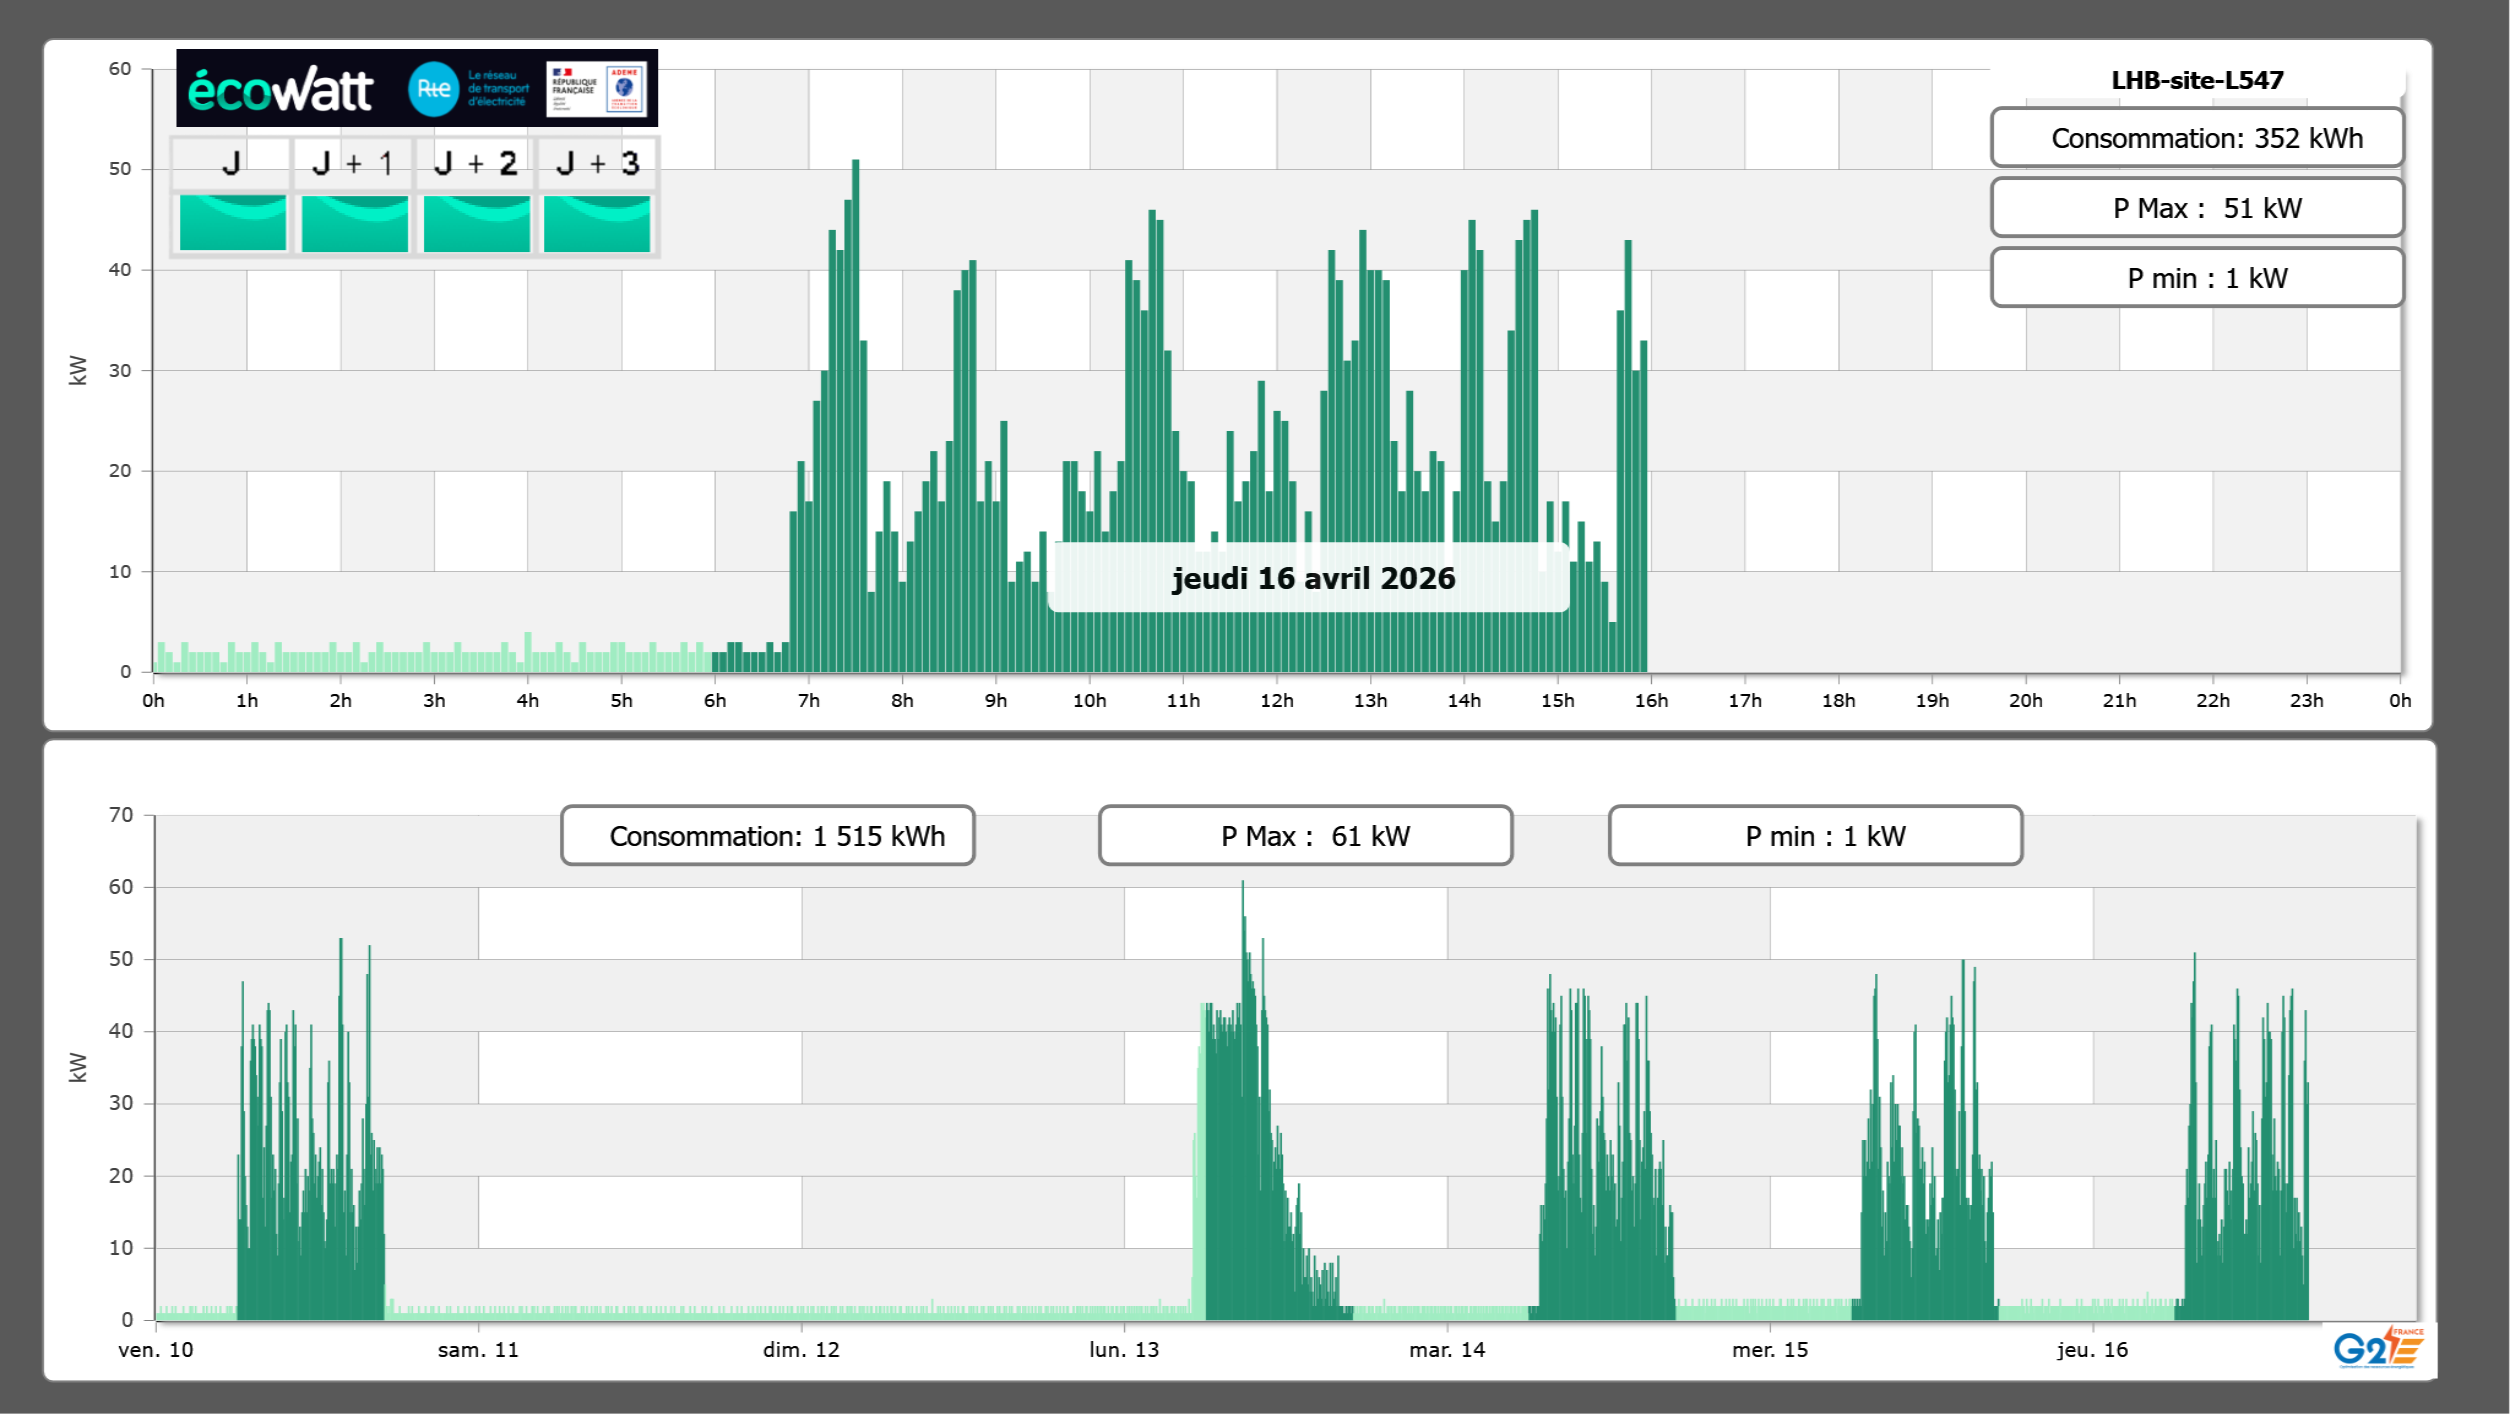Click the weekly P min : 1 kW box
The height and width of the screenshot is (1415, 2511).
pos(1815,836)
